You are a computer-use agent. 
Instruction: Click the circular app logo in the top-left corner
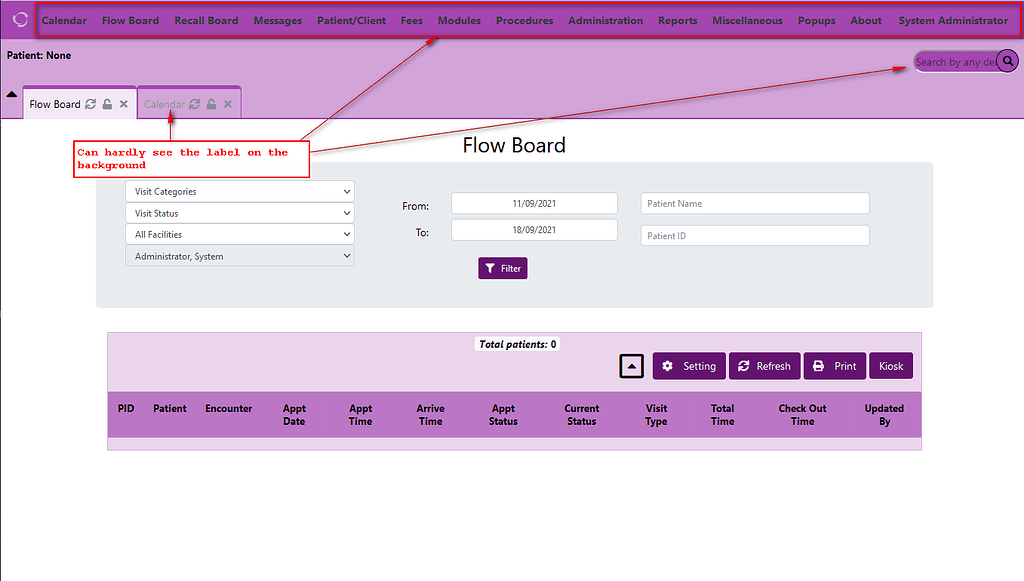[18, 18]
